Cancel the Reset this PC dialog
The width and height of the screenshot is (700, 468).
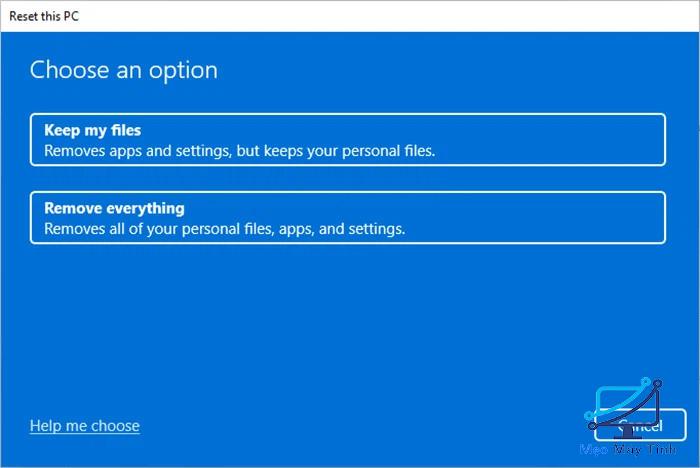641,425
